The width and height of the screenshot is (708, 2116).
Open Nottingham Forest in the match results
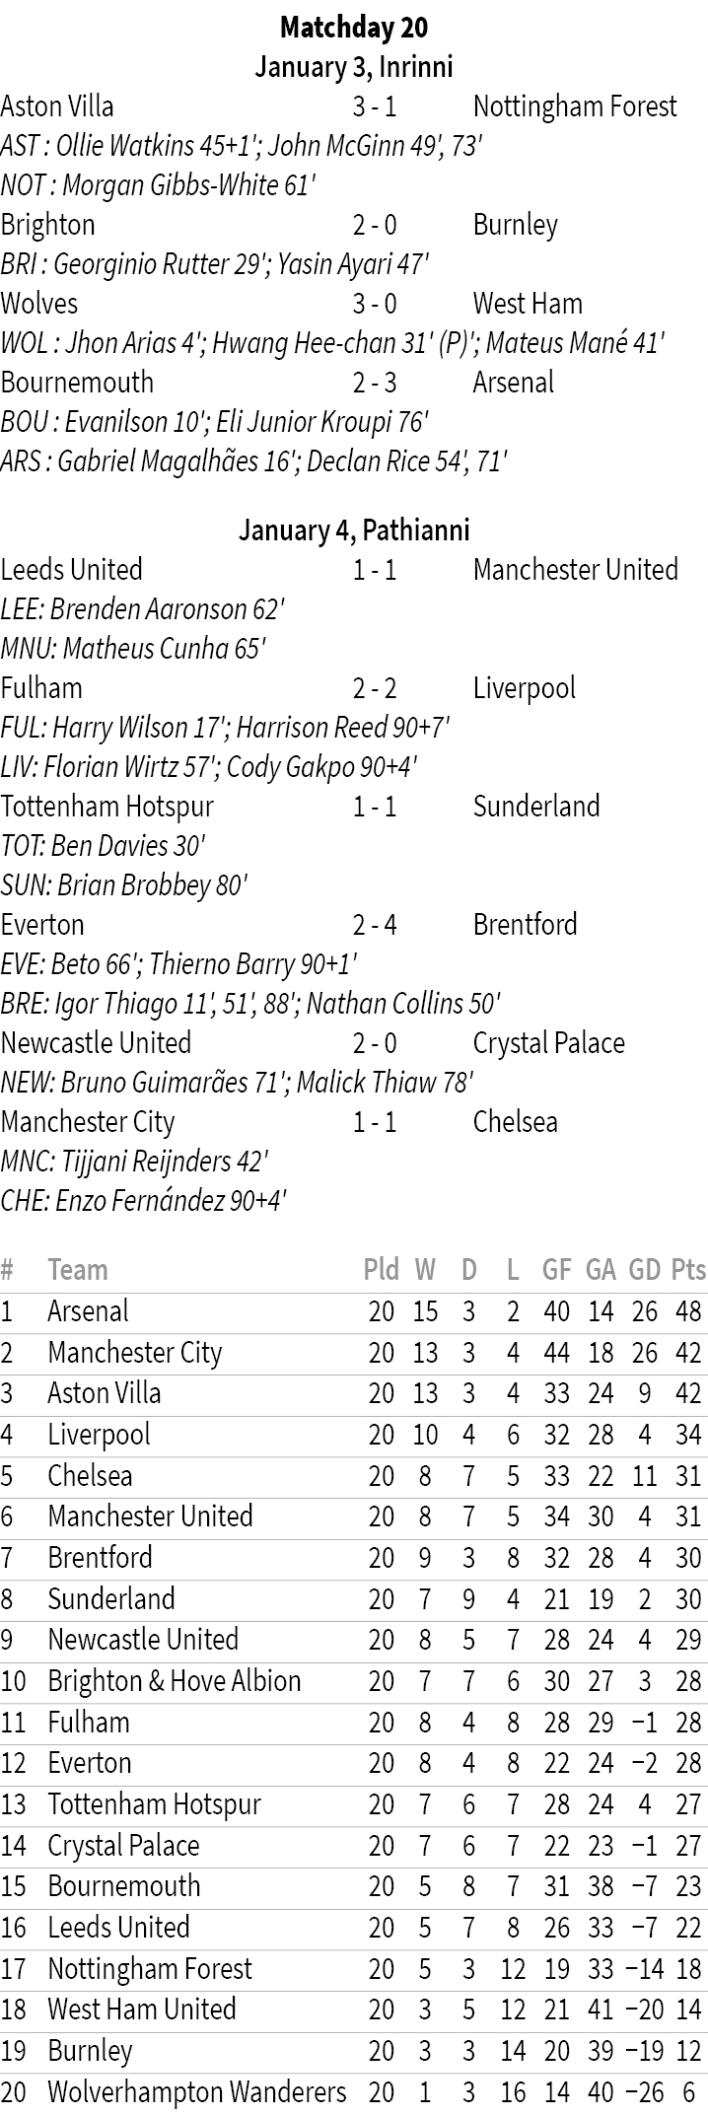[574, 107]
